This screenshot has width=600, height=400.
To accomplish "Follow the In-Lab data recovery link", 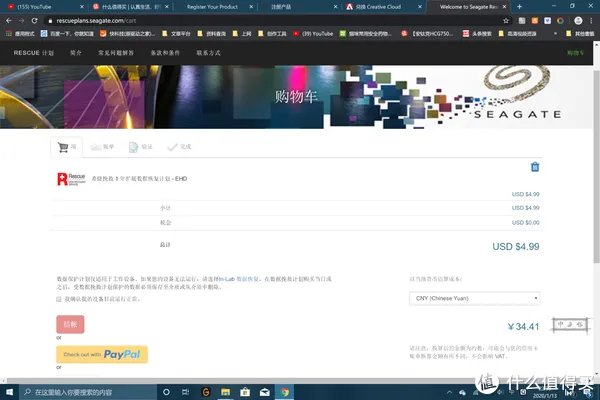I will click(x=239, y=279).
